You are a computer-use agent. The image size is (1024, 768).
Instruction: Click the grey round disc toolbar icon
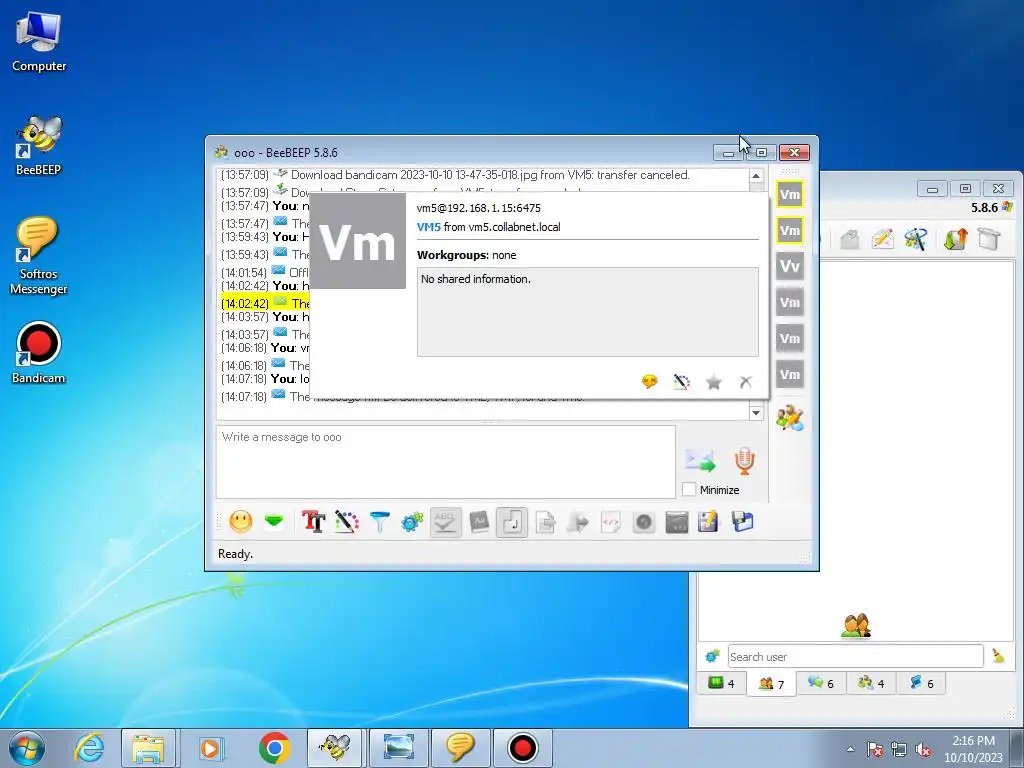click(x=644, y=522)
